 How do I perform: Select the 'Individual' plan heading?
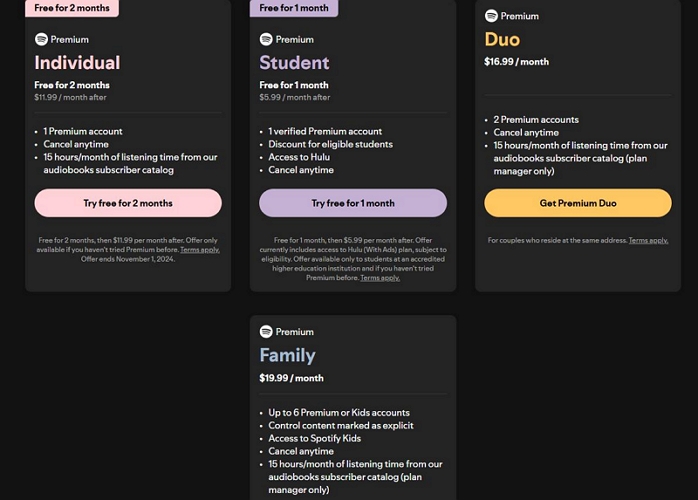coord(77,63)
